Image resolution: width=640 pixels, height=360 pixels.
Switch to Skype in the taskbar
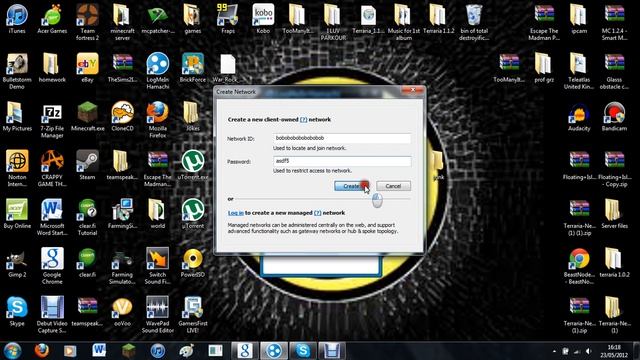coord(303,351)
